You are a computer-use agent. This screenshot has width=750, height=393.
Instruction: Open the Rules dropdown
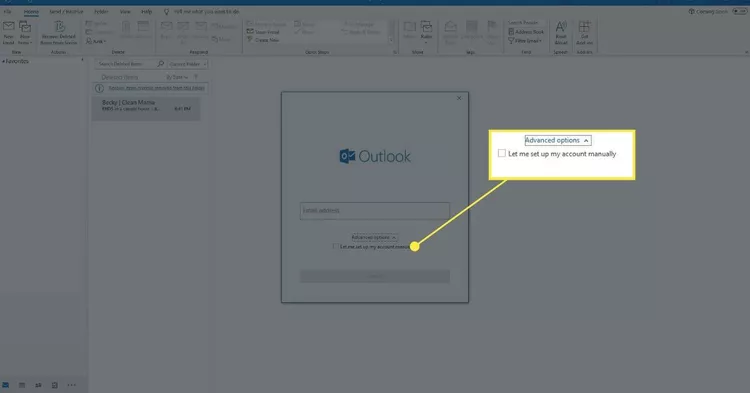[x=426, y=32]
